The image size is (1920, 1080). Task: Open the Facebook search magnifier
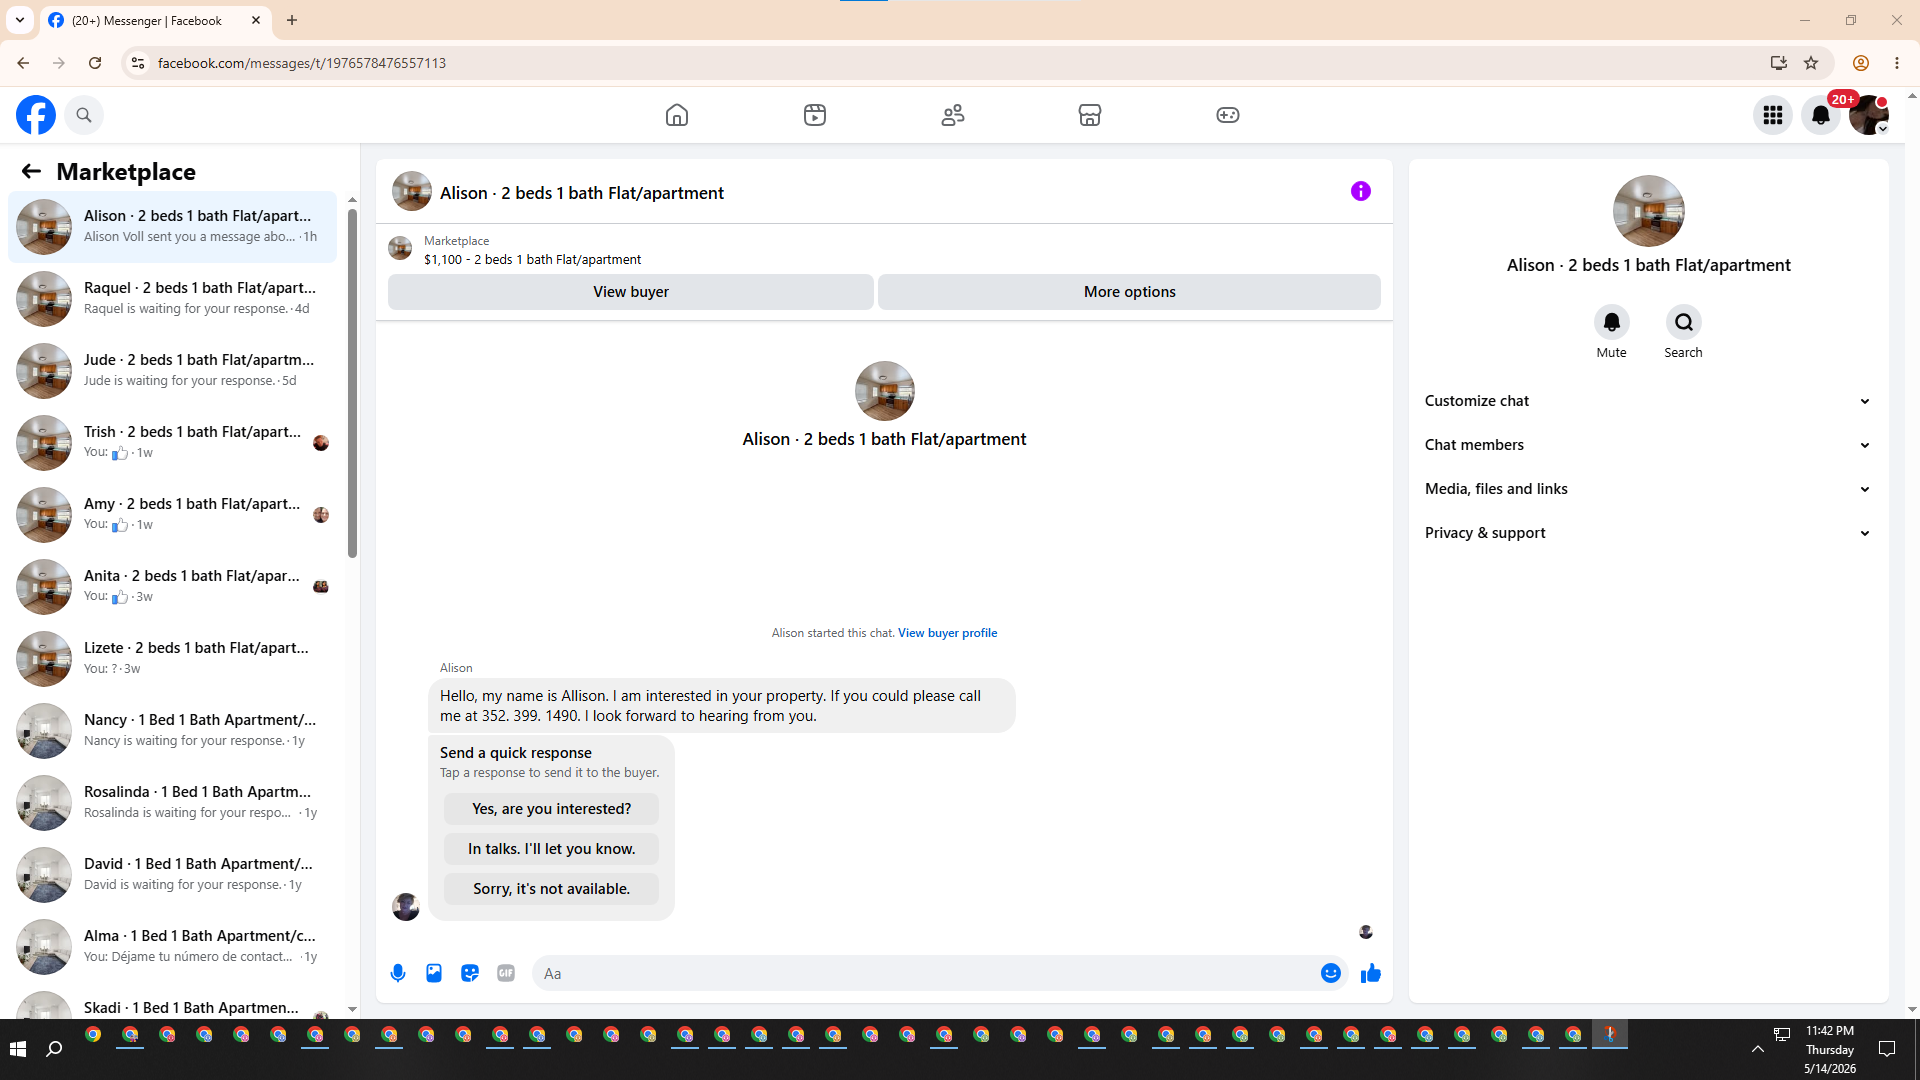84,115
